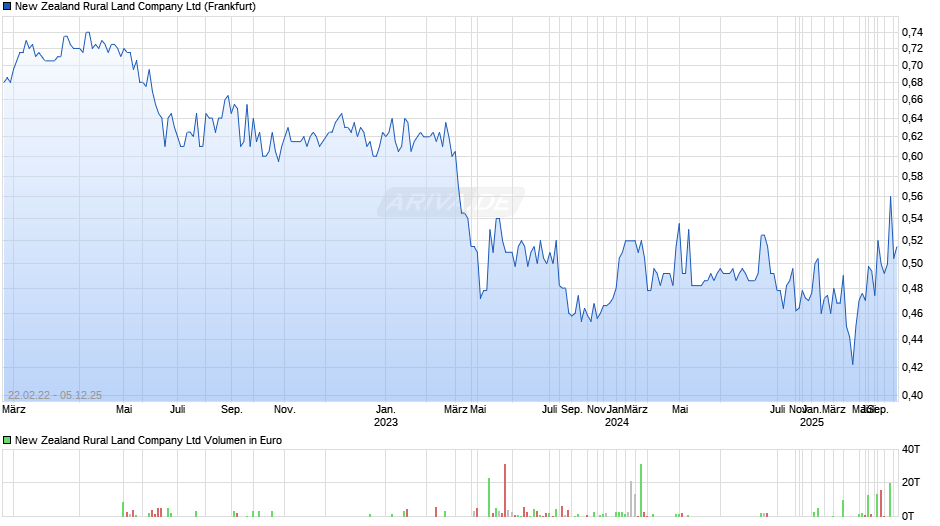Click the 0,50 price axis label

(x=912, y=263)
